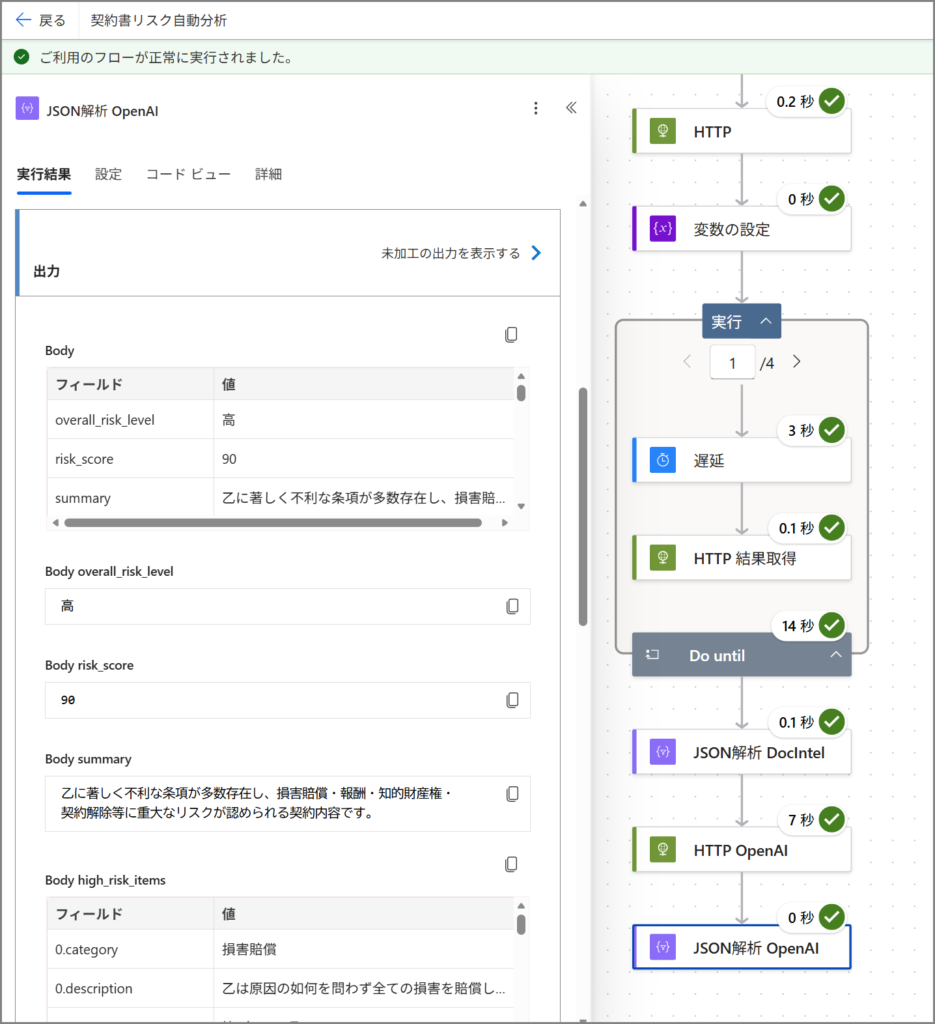
Task: Copy the Body summary text
Action: coord(512,794)
